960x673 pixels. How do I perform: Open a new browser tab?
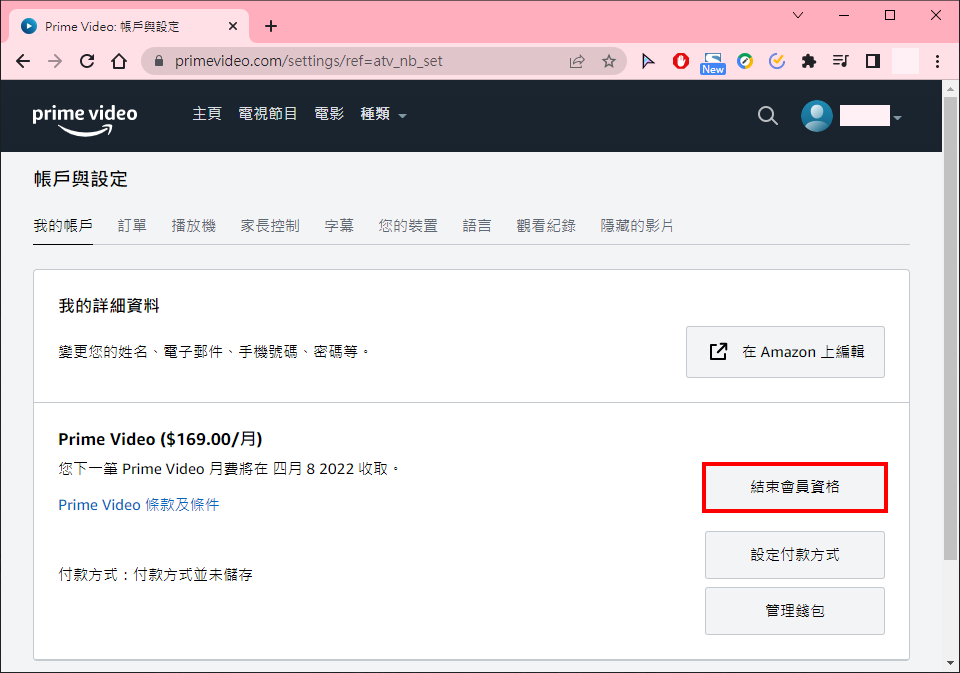(271, 26)
